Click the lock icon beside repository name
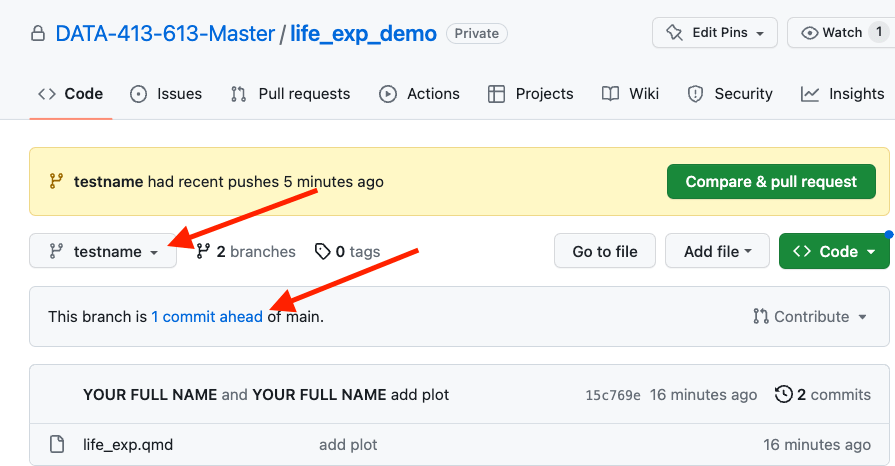The height and width of the screenshot is (466, 895). tap(38, 34)
